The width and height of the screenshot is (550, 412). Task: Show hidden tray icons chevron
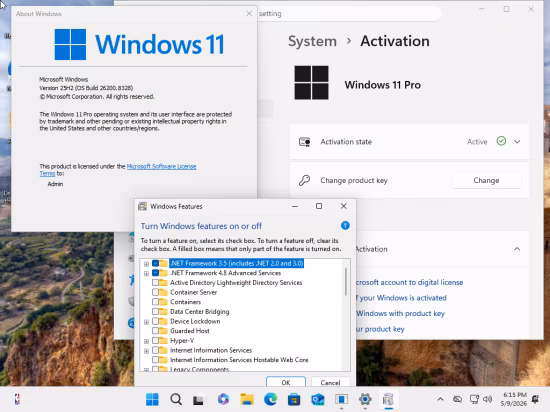440,399
